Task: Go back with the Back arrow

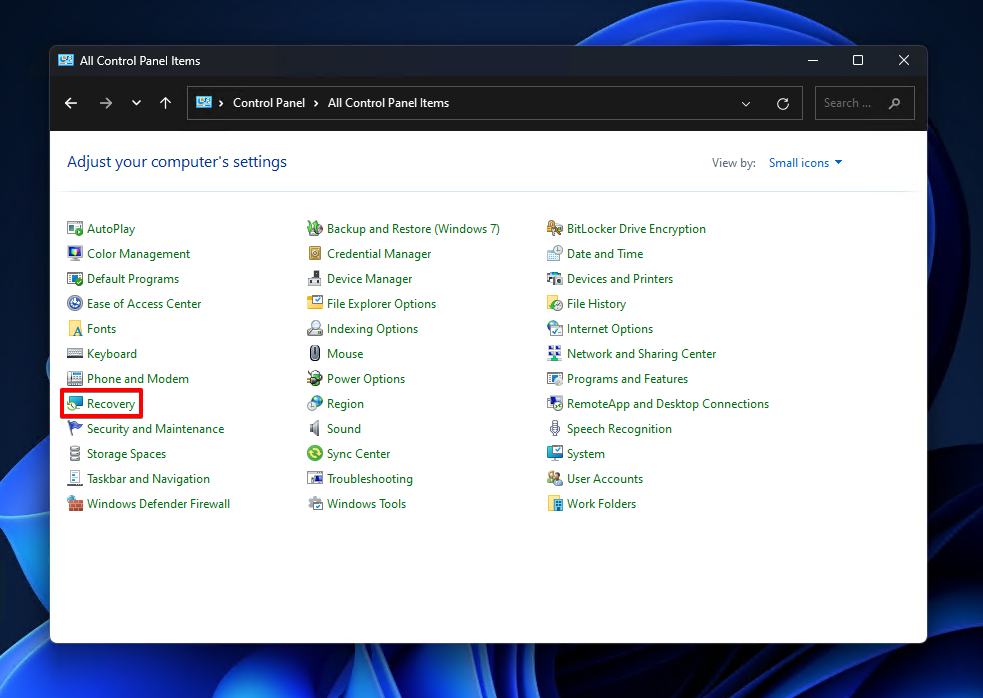Action: (71, 103)
